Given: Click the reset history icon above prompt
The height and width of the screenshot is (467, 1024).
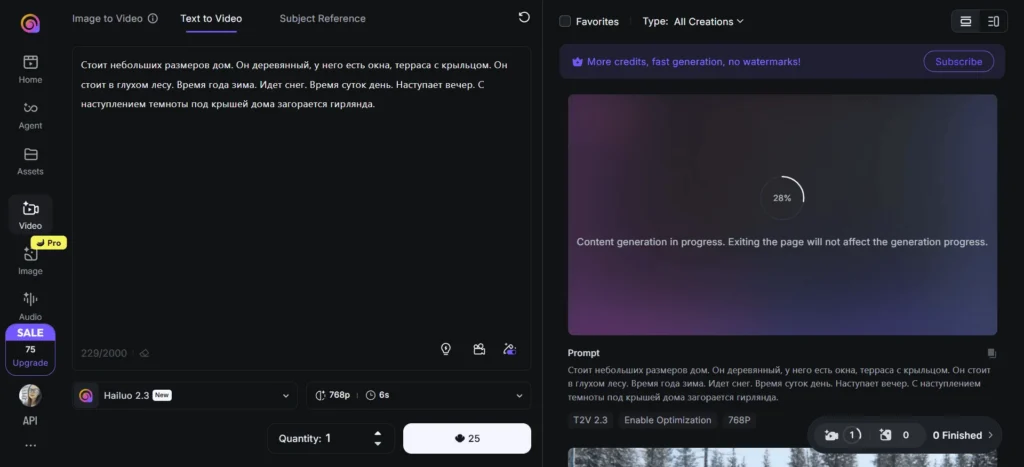Looking at the screenshot, I should (x=524, y=18).
